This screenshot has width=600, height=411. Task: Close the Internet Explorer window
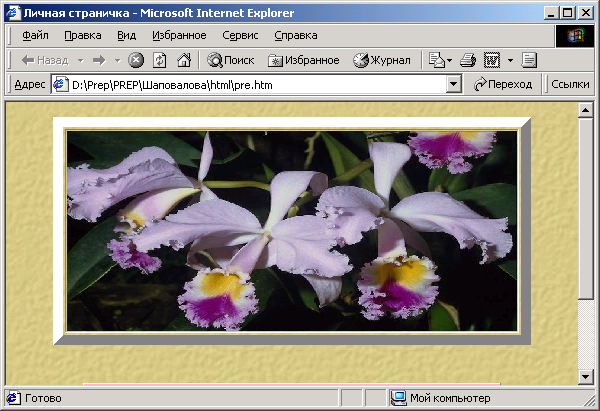(585, 13)
